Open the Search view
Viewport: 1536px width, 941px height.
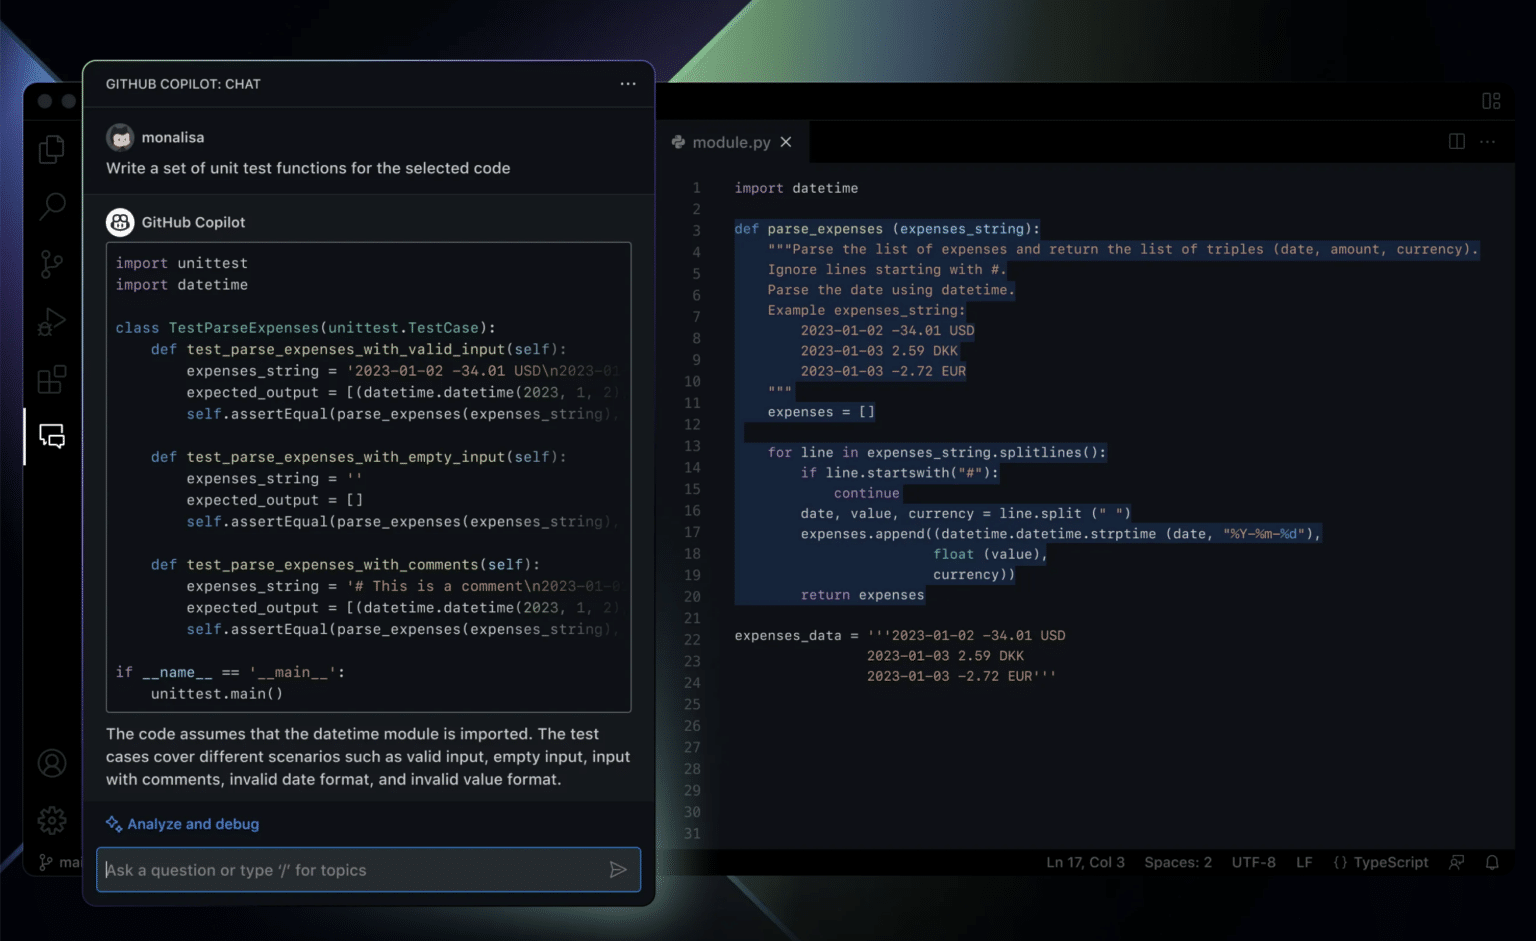[51, 206]
